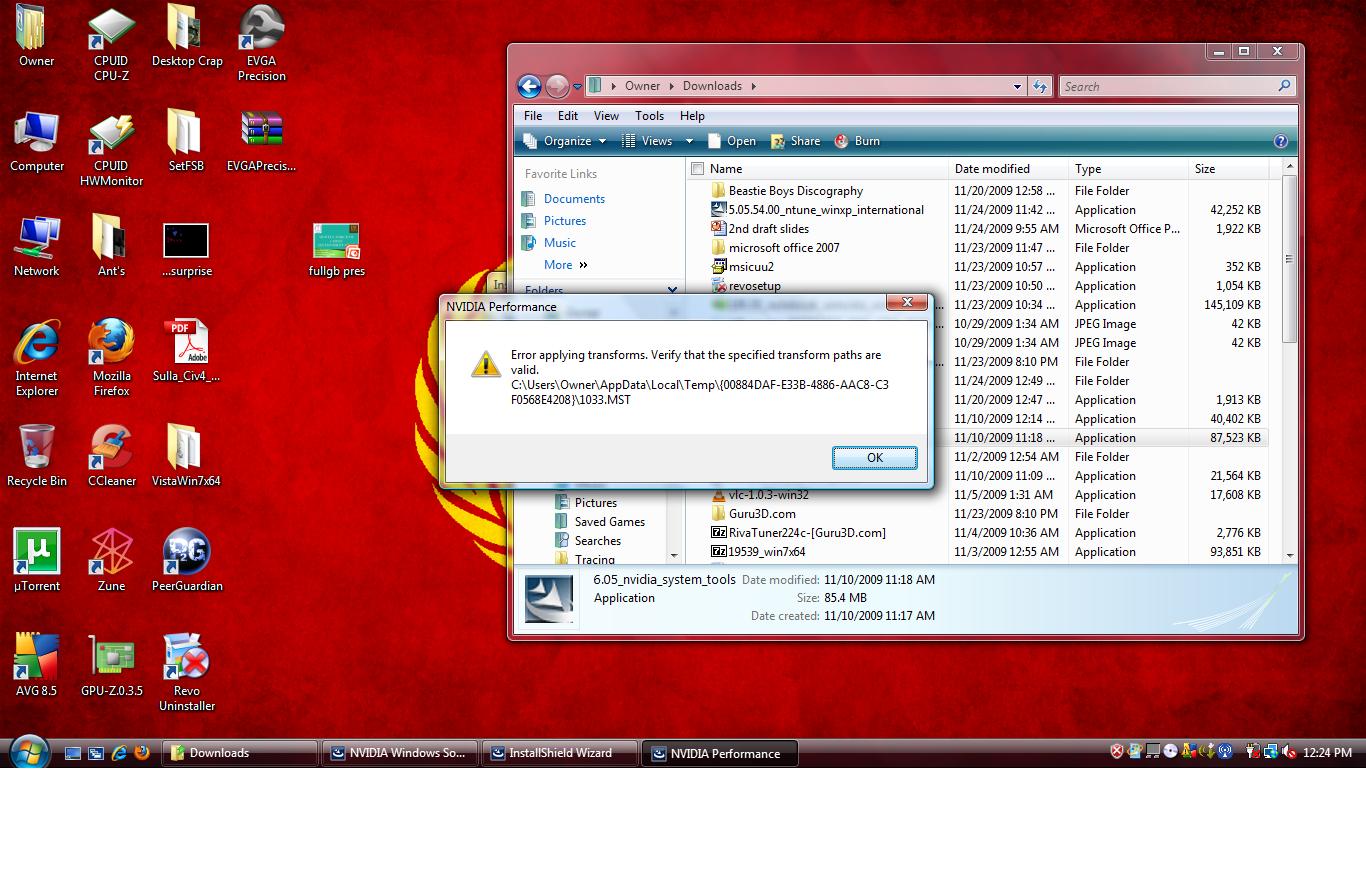
Task: Click OK in the NVIDIA Performance error dialog
Action: point(874,457)
